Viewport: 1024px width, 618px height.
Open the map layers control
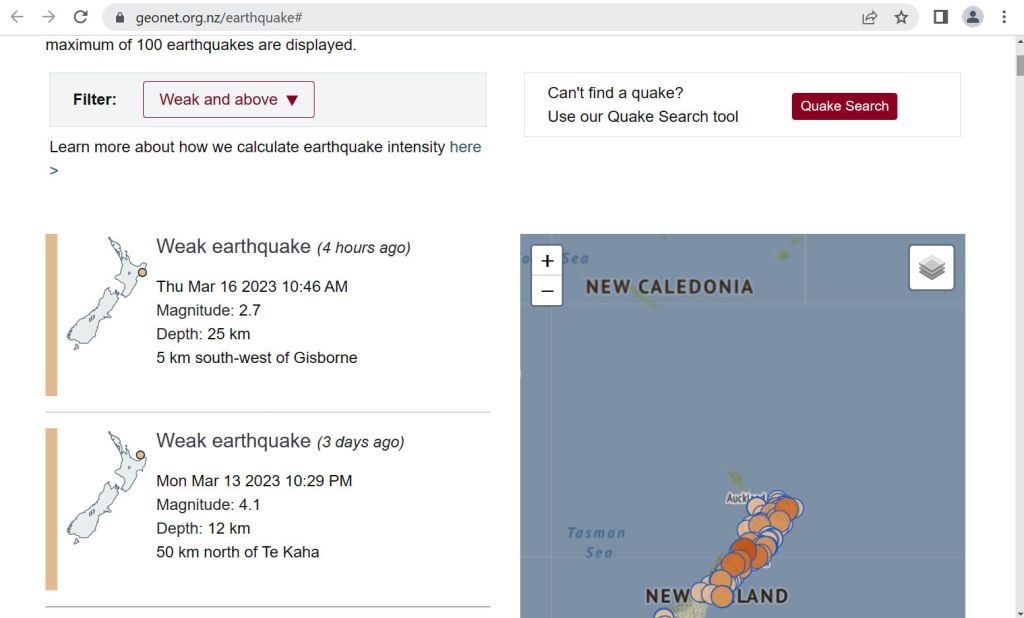point(931,268)
